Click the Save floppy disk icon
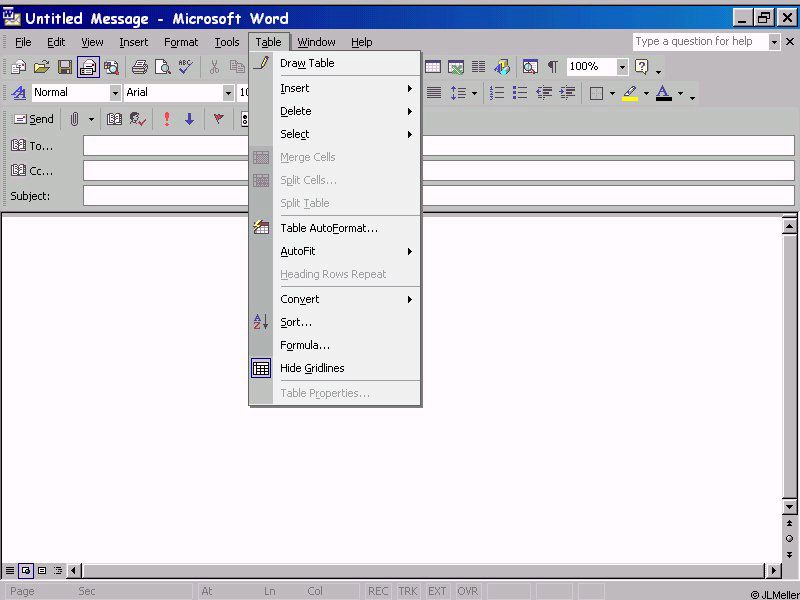The height and width of the screenshot is (600, 800). tap(65, 67)
